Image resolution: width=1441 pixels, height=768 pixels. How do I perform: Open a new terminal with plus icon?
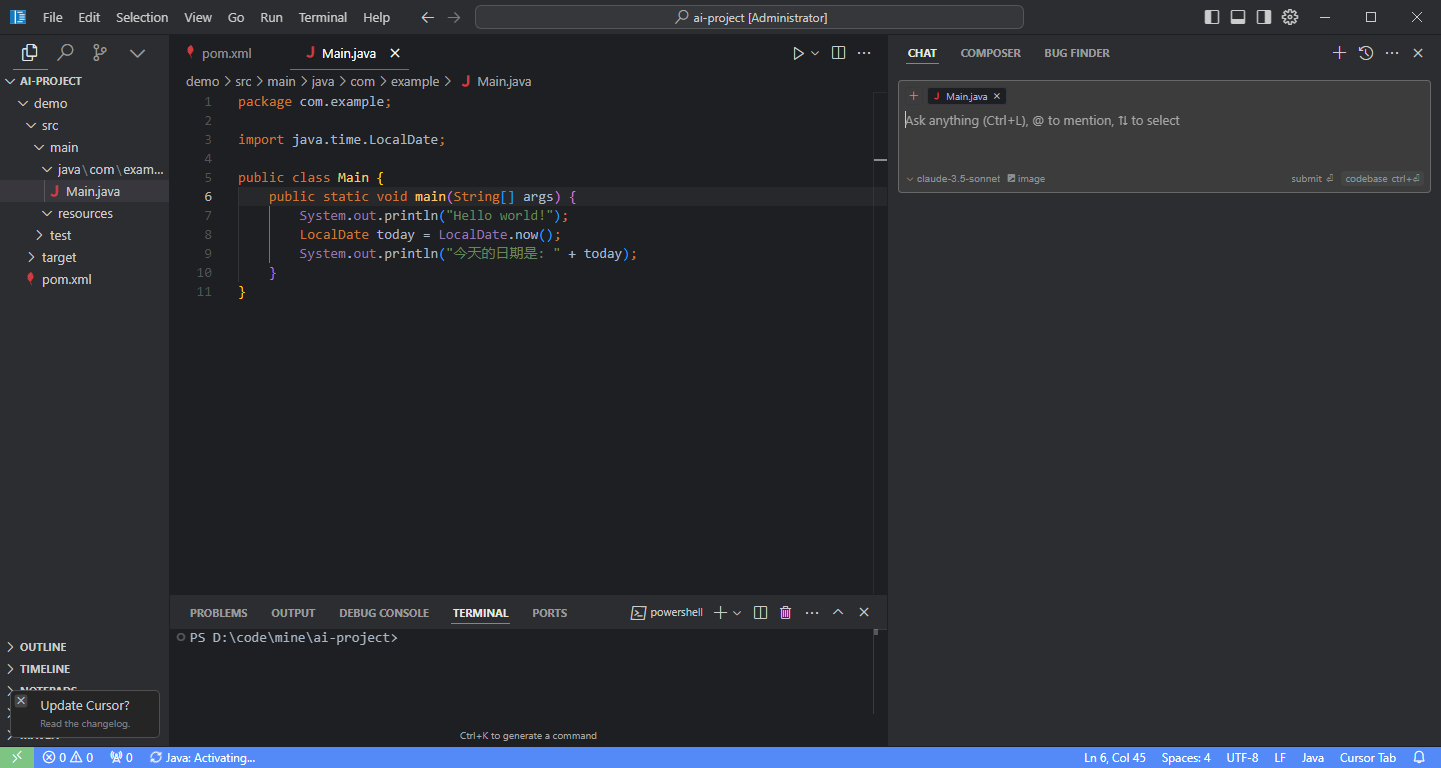pos(720,612)
